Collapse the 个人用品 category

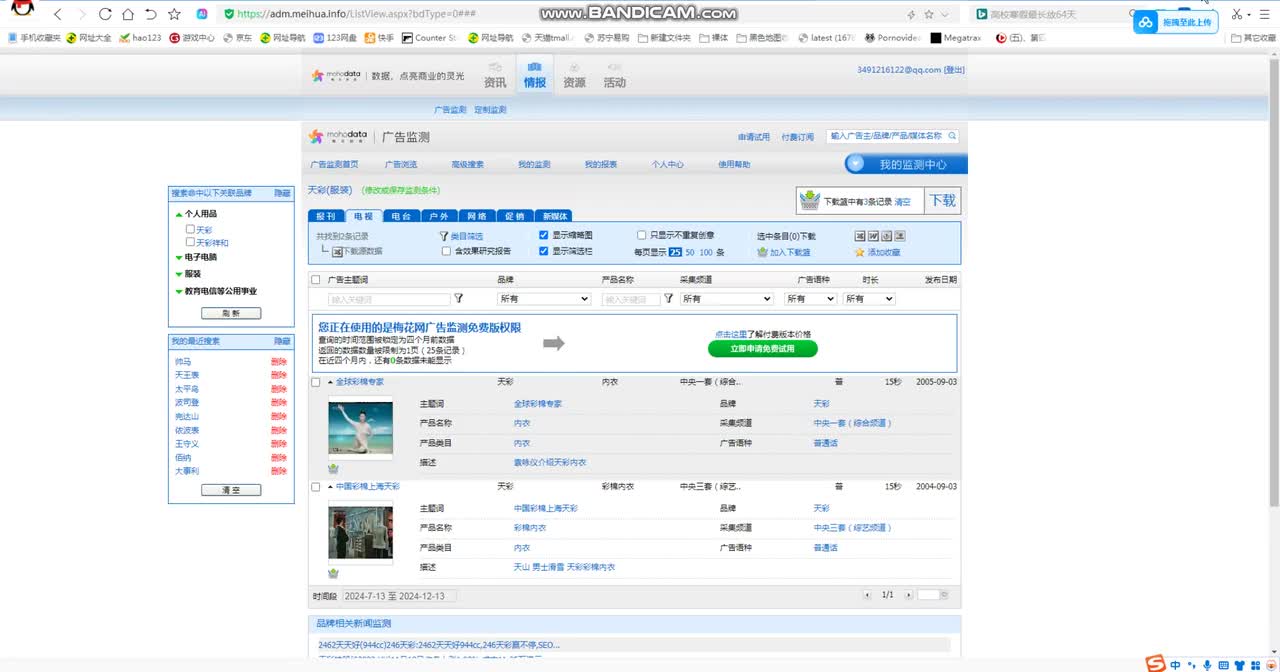pyautogui.click(x=179, y=214)
